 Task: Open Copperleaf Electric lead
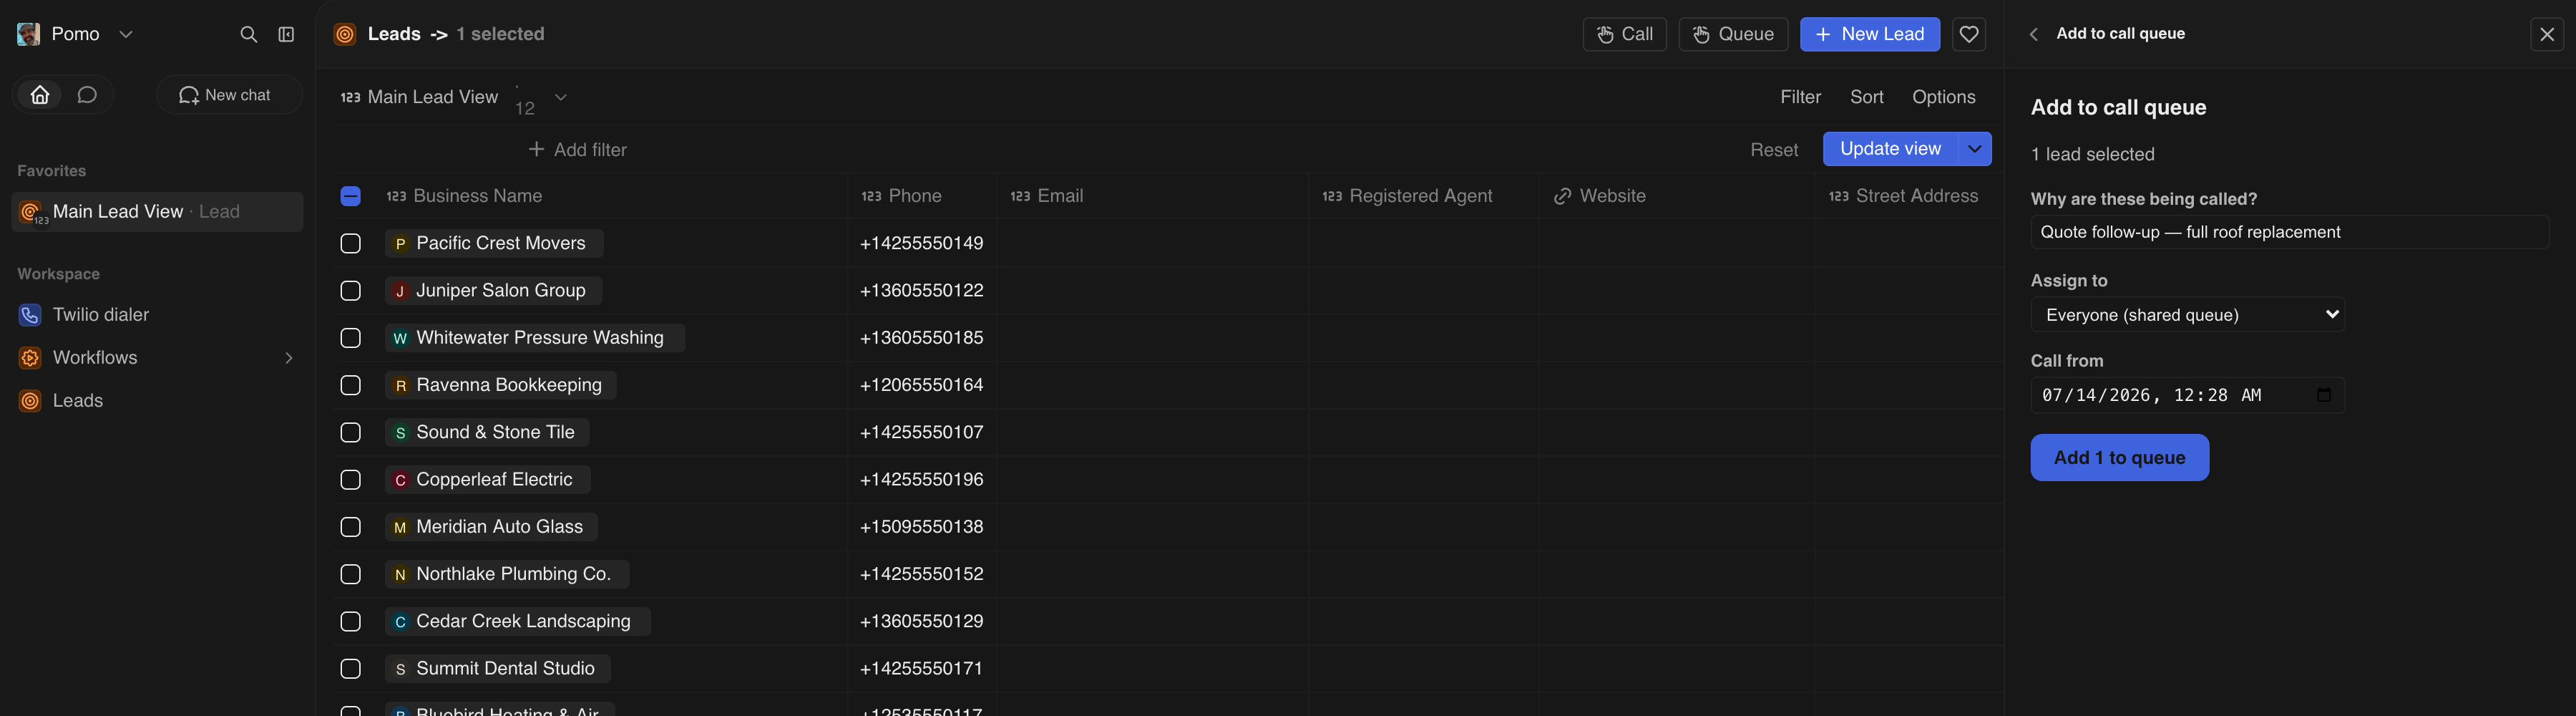[x=487, y=480]
